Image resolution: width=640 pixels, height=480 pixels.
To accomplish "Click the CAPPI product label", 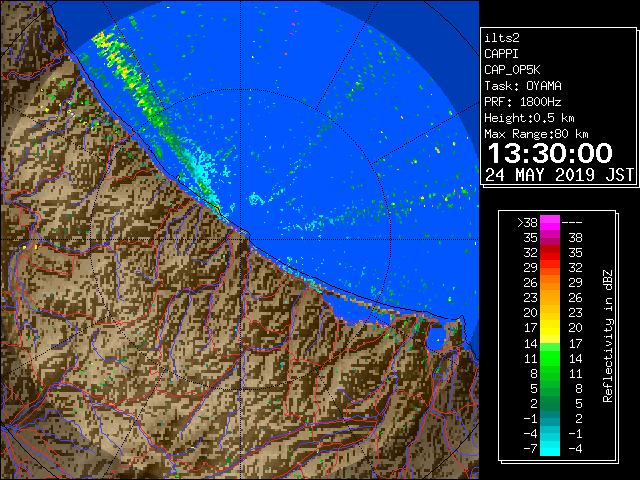I will [x=501, y=54].
